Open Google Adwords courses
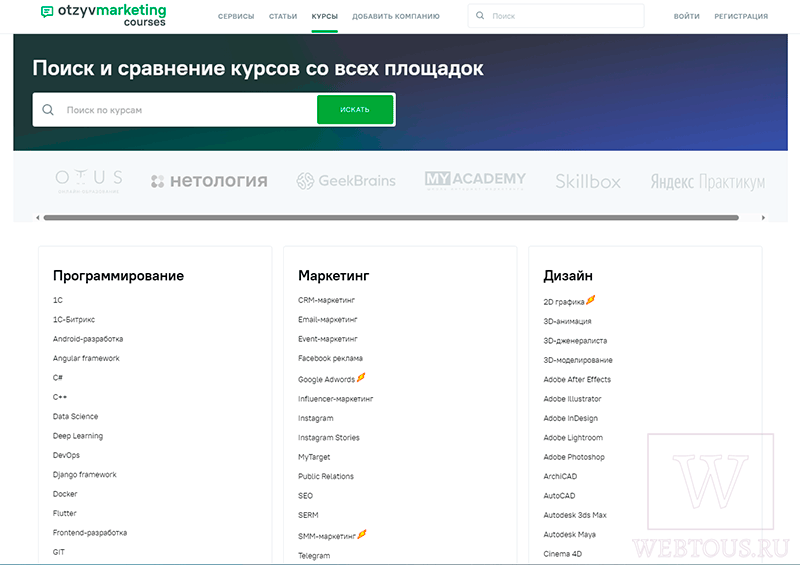800x565 pixels. tap(327, 380)
